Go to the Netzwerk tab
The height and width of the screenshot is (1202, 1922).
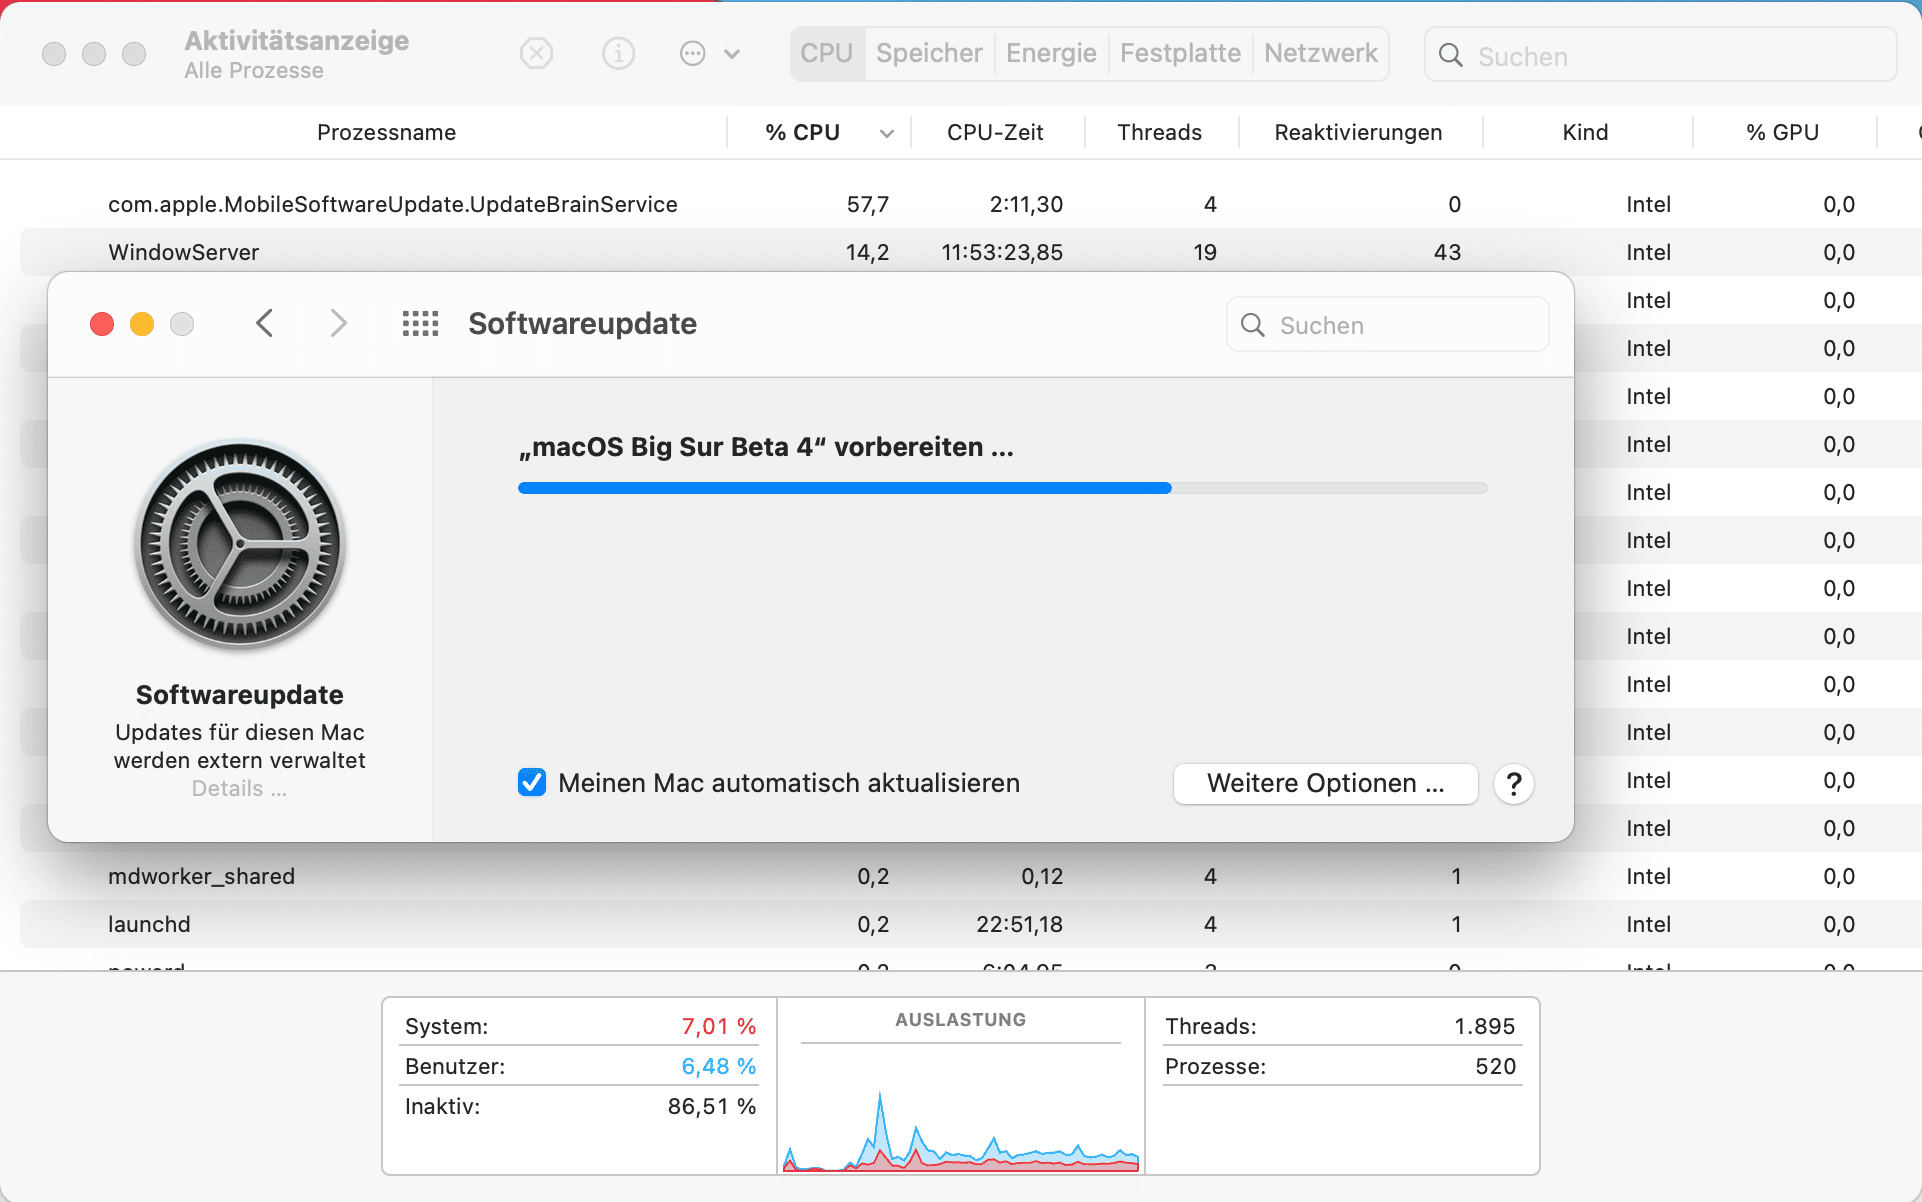click(1321, 53)
